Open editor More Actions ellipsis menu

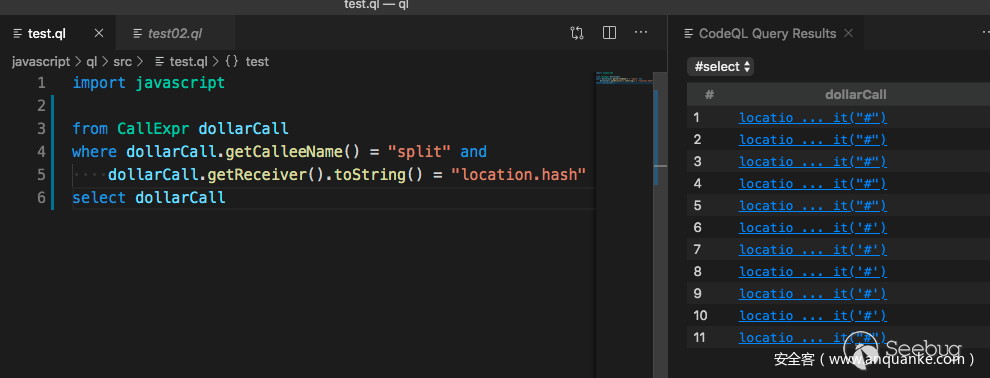[641, 33]
